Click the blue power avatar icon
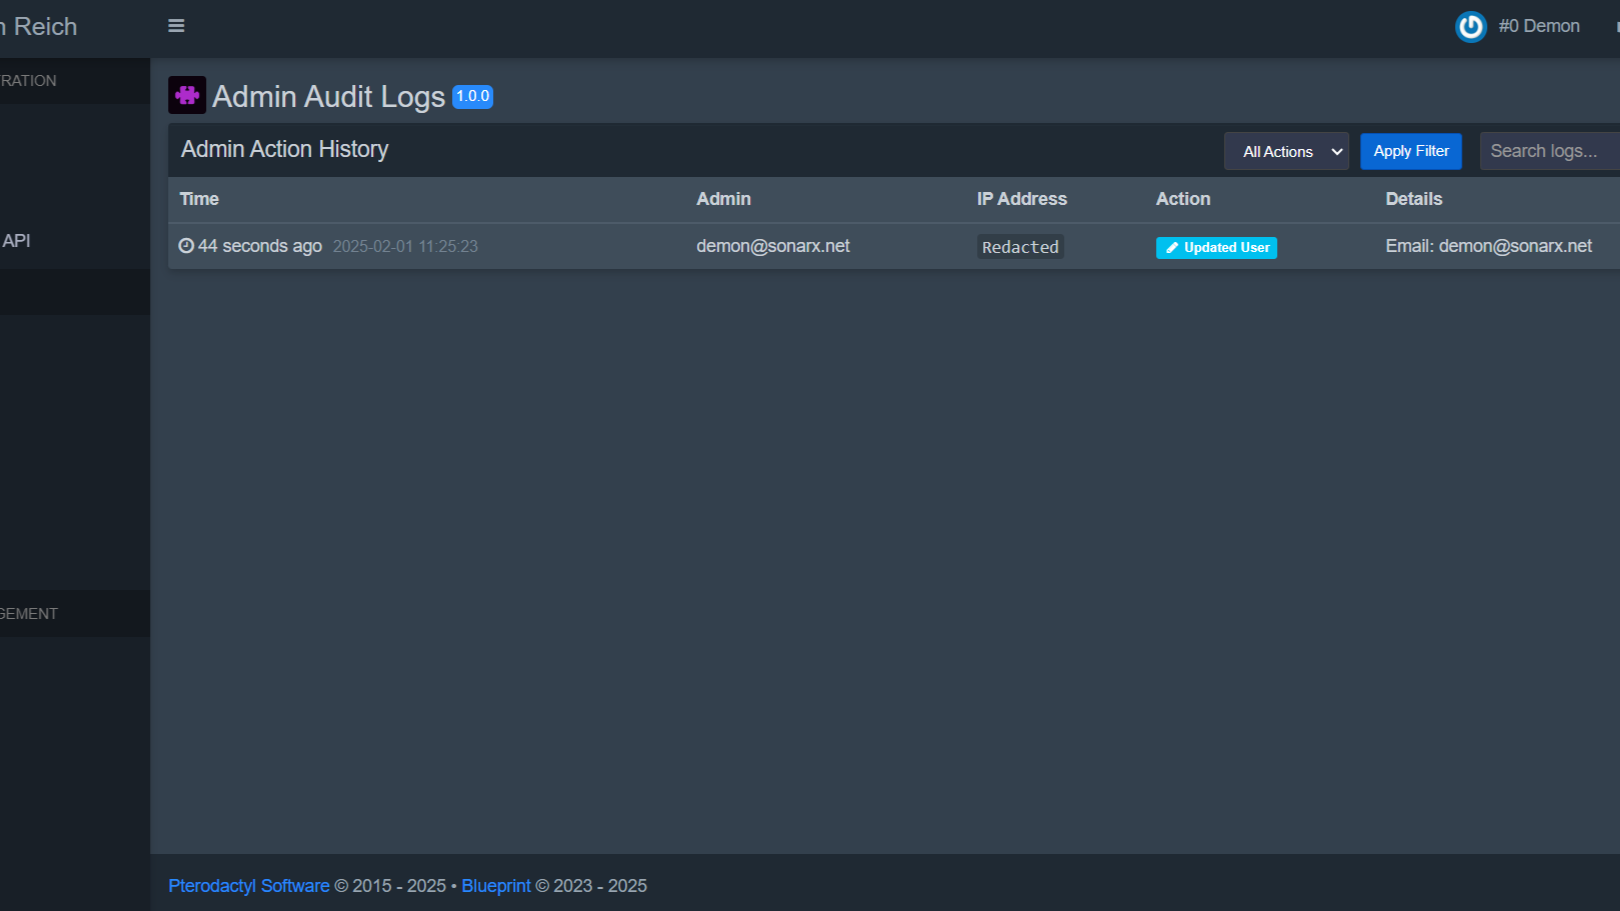Image resolution: width=1620 pixels, height=911 pixels. coord(1470,27)
